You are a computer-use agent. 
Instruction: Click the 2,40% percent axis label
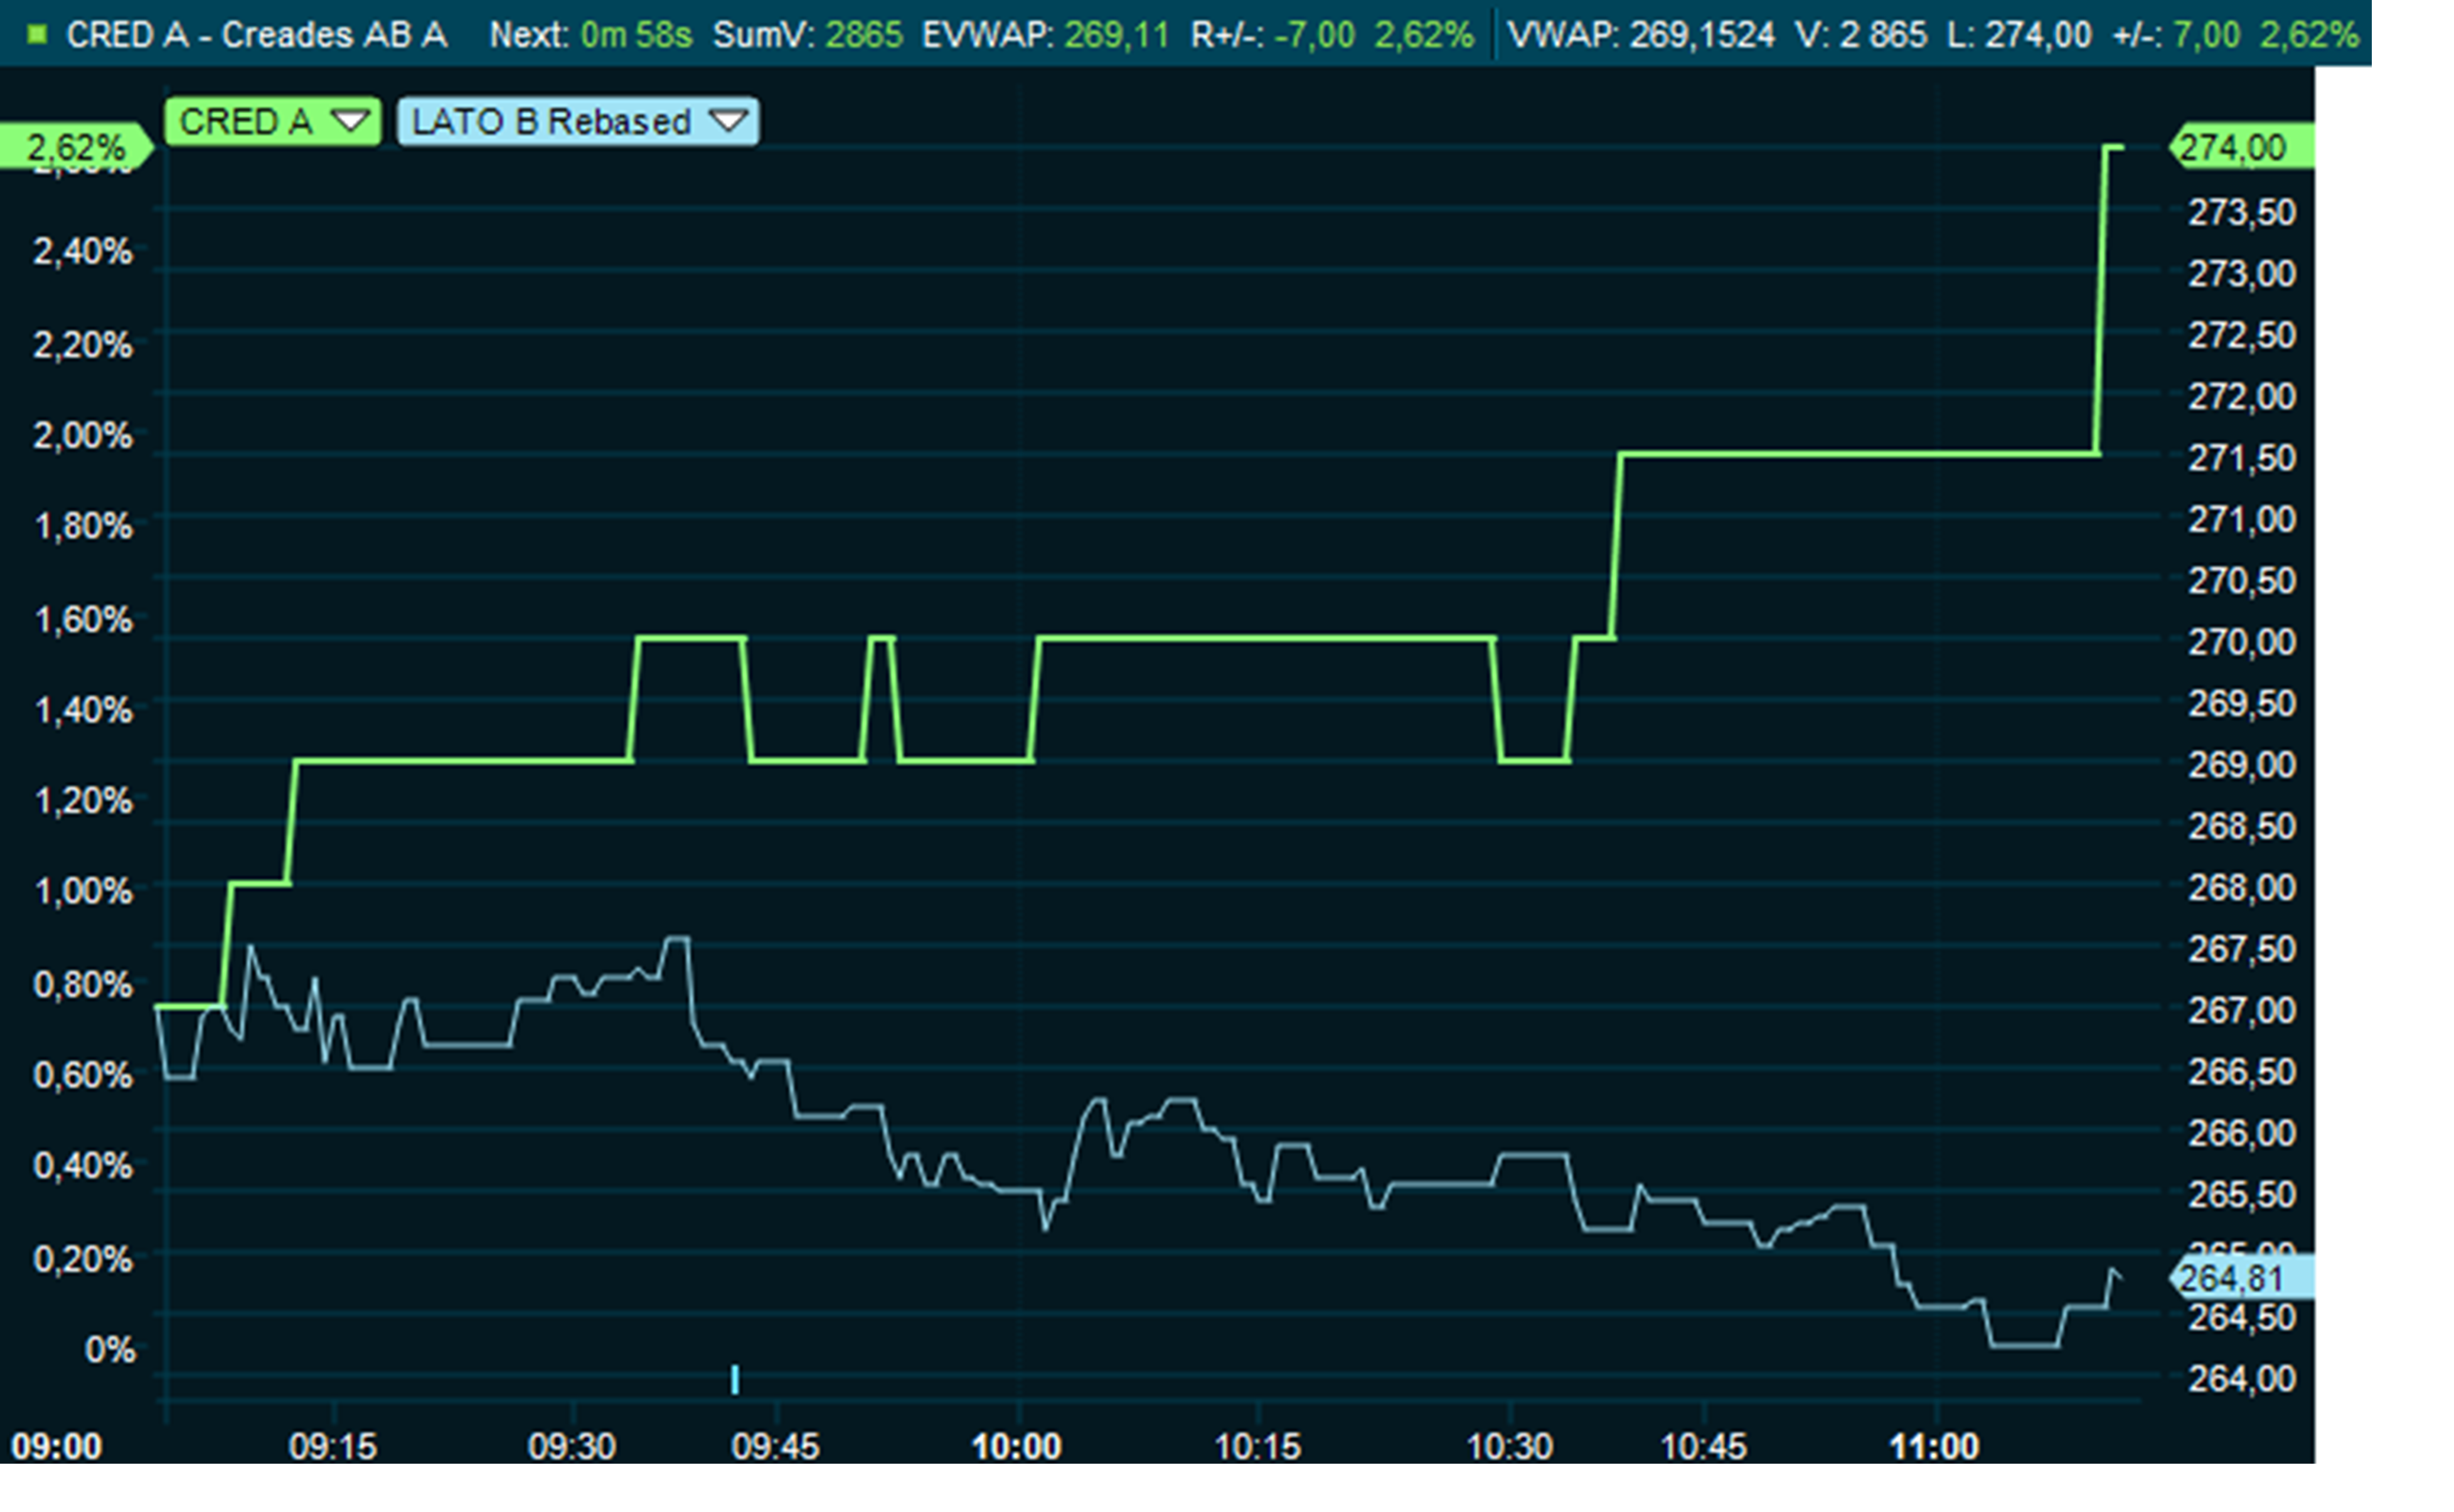pos(83,251)
